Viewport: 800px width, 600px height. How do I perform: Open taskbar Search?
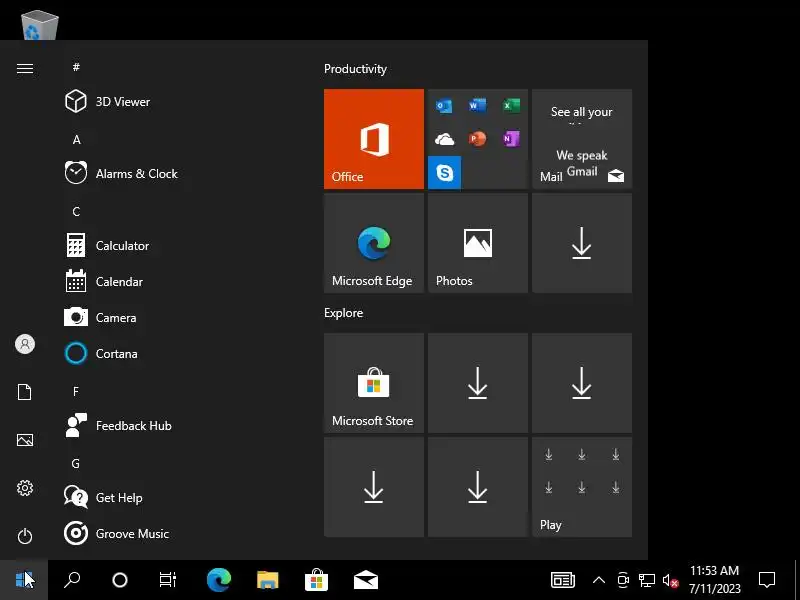72,580
